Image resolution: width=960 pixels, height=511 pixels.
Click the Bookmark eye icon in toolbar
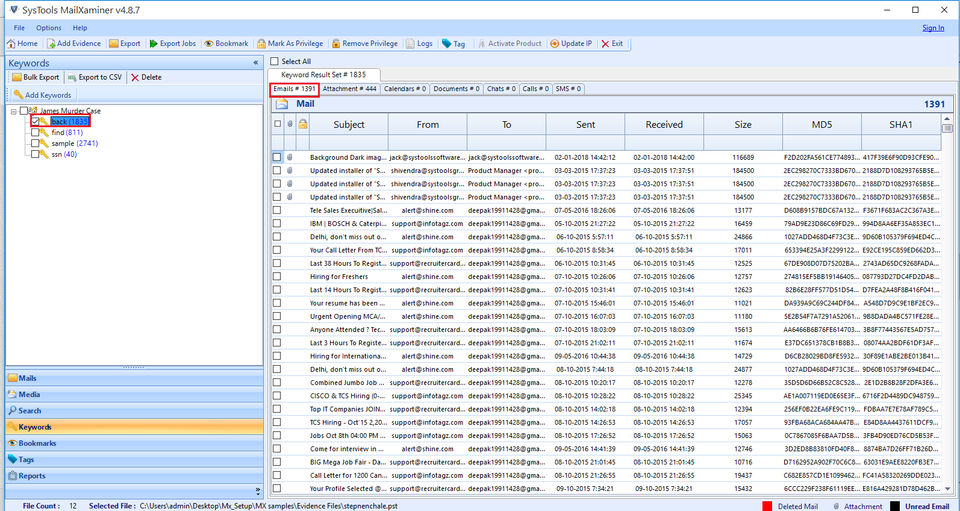[209, 44]
